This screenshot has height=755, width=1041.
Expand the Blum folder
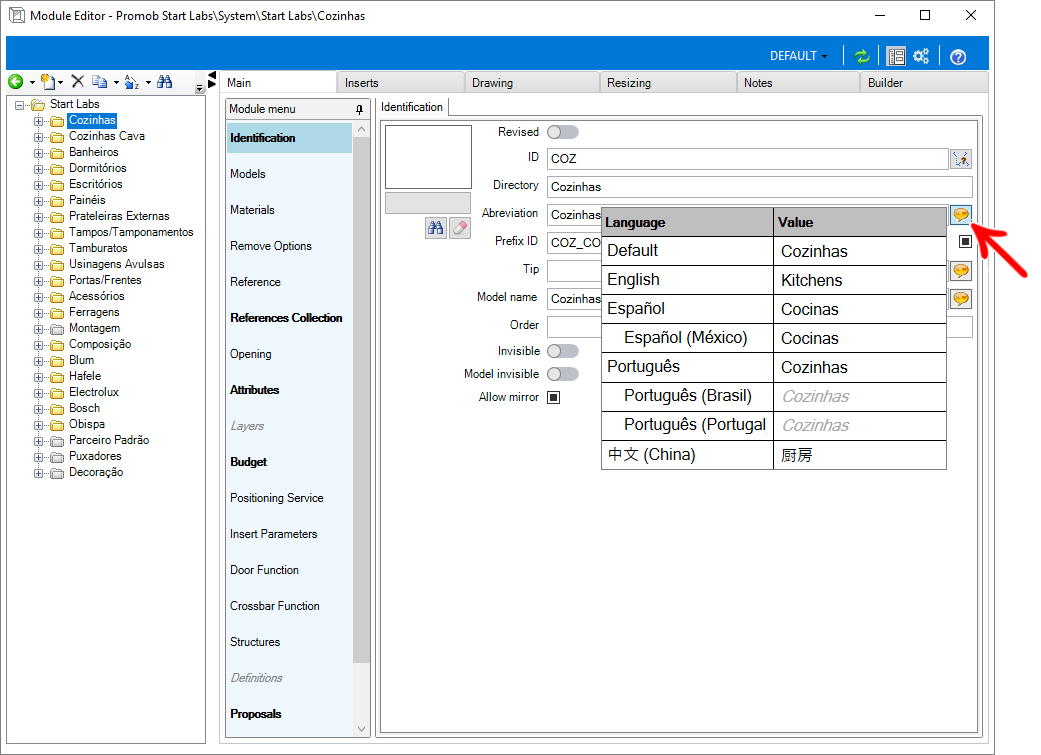point(39,361)
